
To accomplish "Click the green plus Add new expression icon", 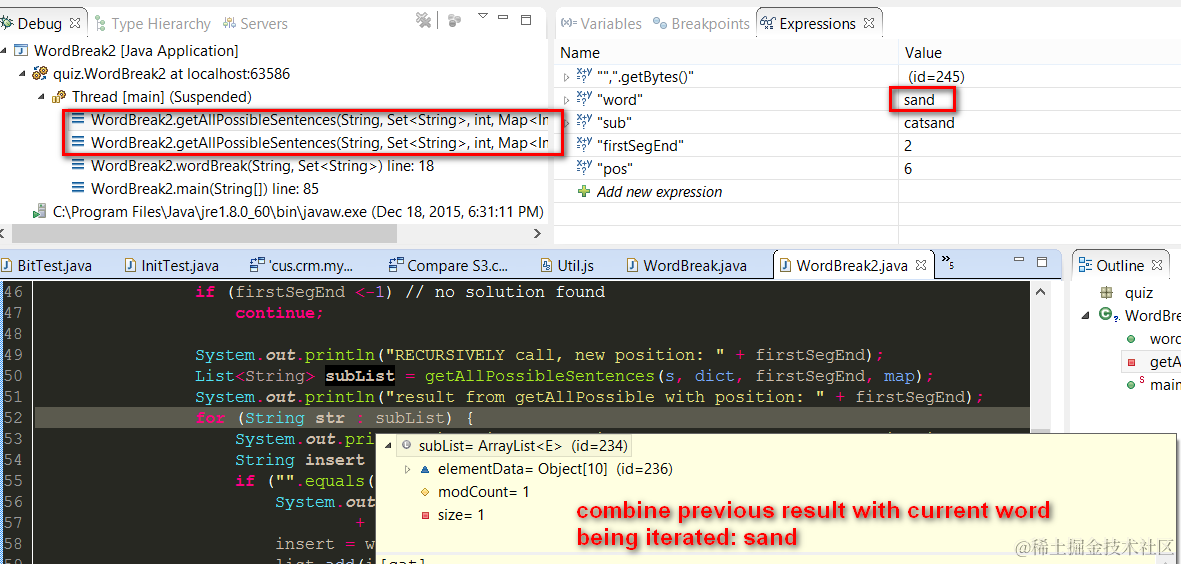I will click(x=584, y=192).
